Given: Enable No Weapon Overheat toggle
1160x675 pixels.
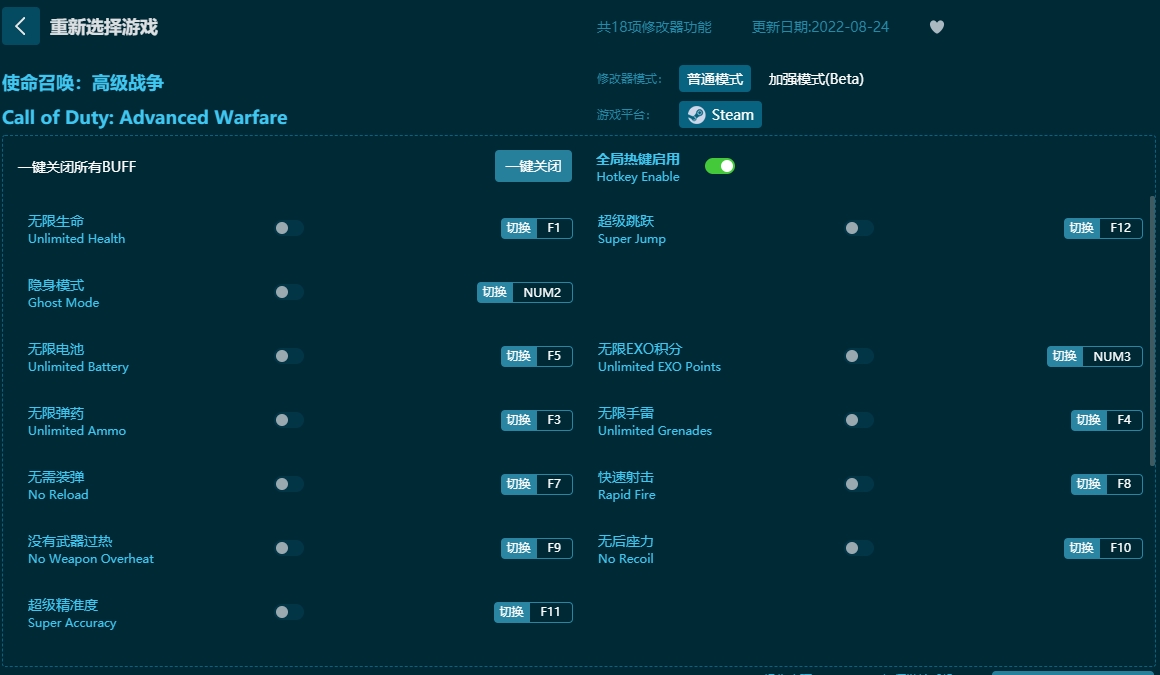Looking at the screenshot, I should point(289,548).
